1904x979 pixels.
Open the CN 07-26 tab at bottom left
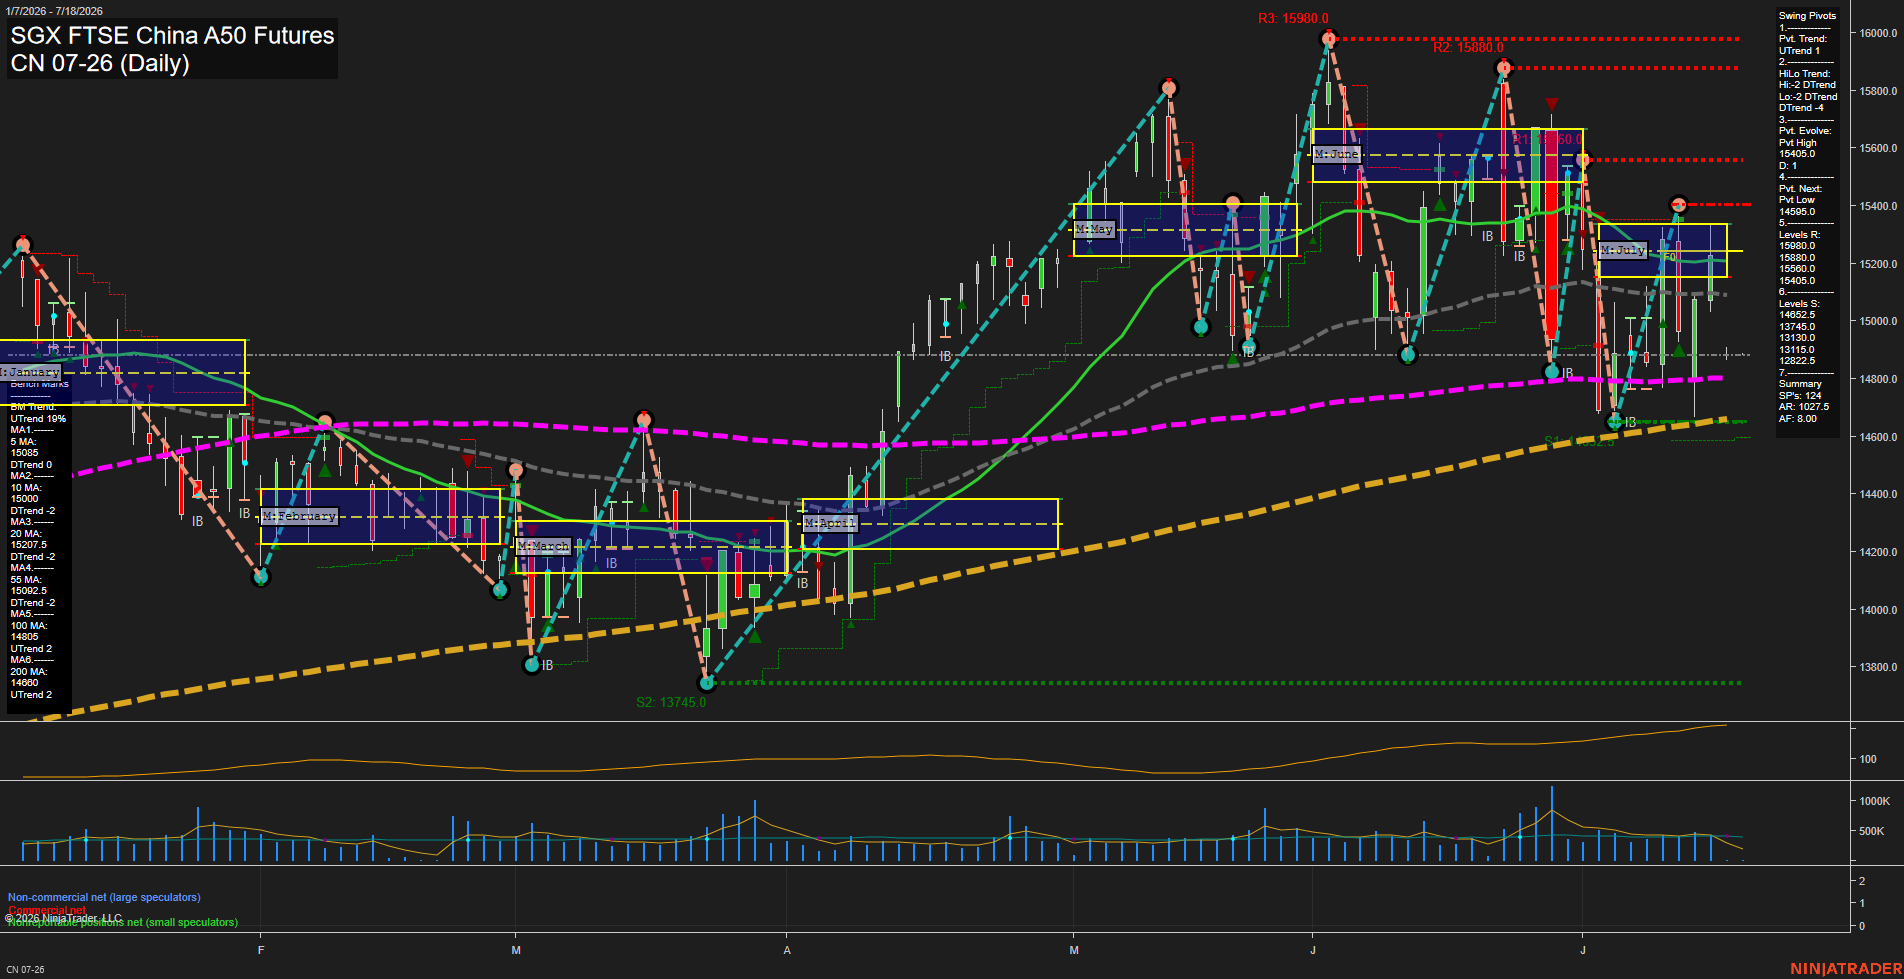(25, 969)
